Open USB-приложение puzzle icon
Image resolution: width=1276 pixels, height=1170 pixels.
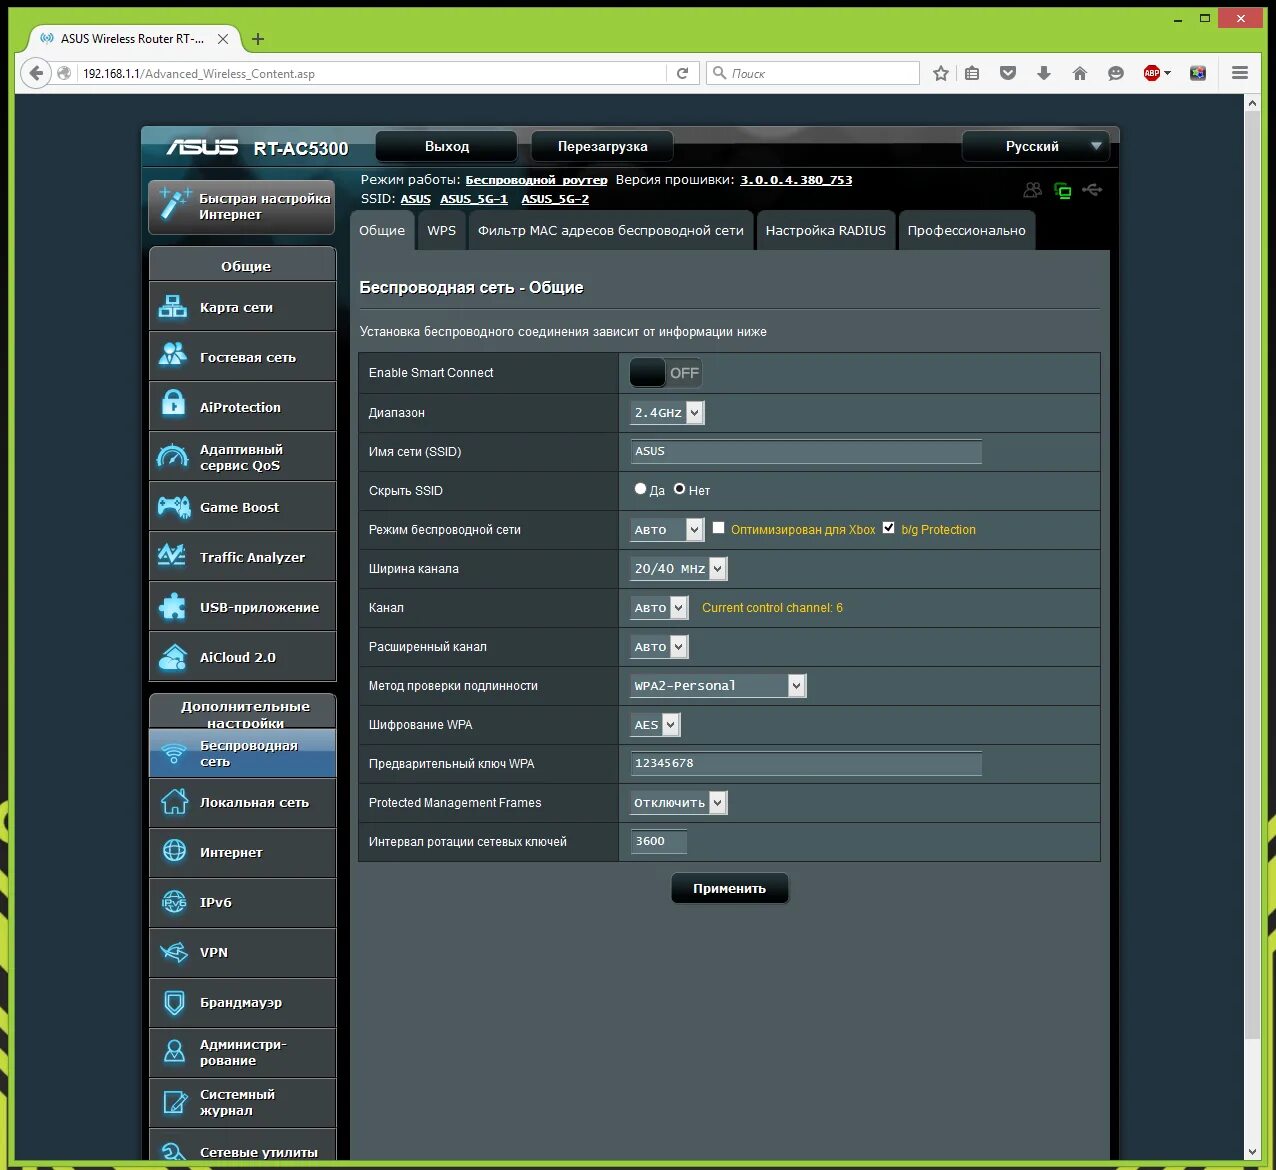coord(173,607)
